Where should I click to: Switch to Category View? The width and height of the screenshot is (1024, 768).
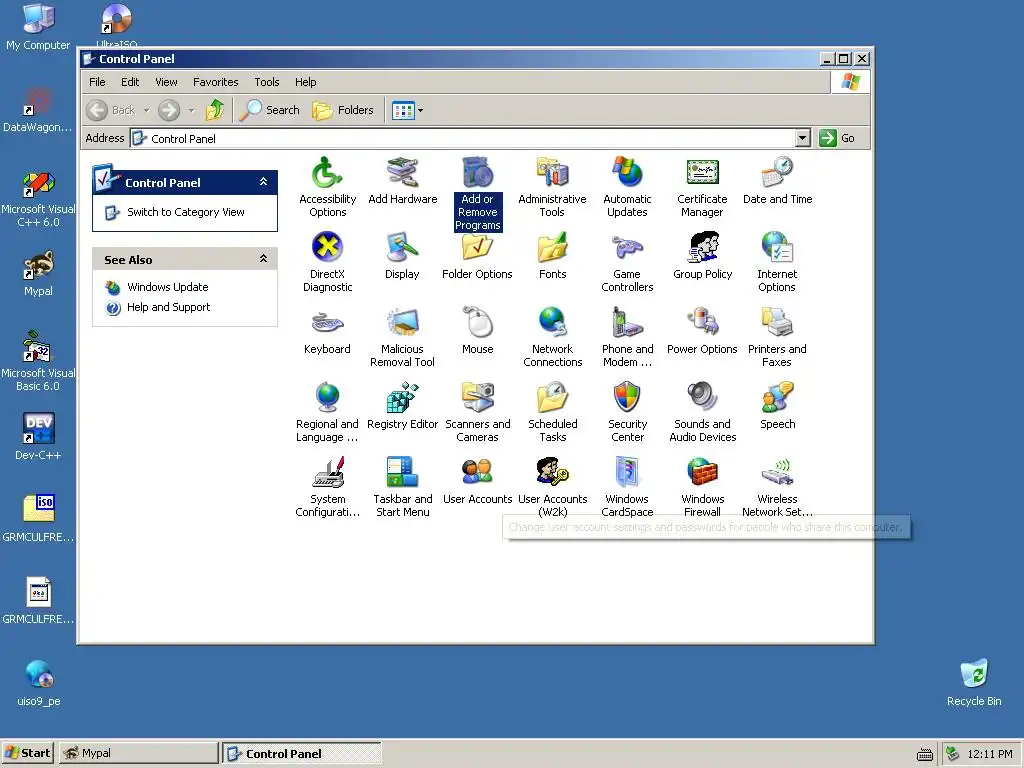185,212
